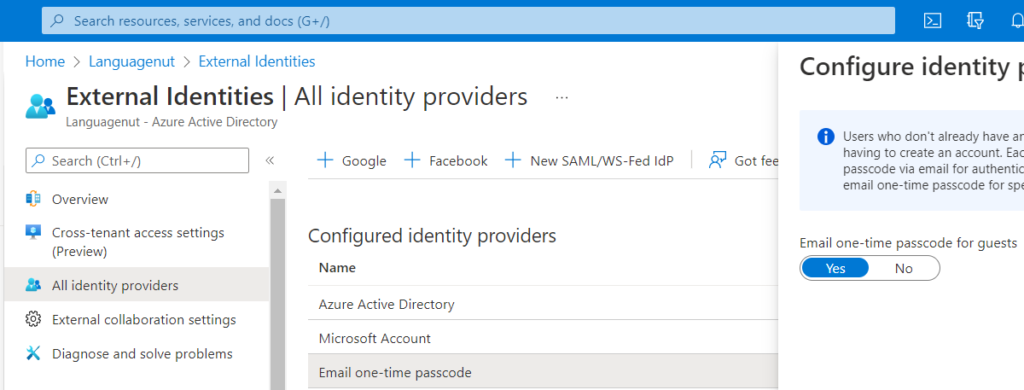Click the top search resources field

click(x=468, y=21)
